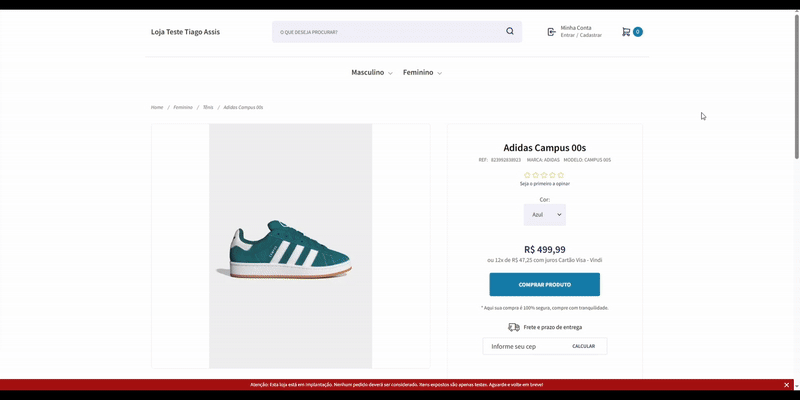The image size is (800, 400).
Task: Click the MARCA: ADIDAS text
Action: tap(543, 160)
